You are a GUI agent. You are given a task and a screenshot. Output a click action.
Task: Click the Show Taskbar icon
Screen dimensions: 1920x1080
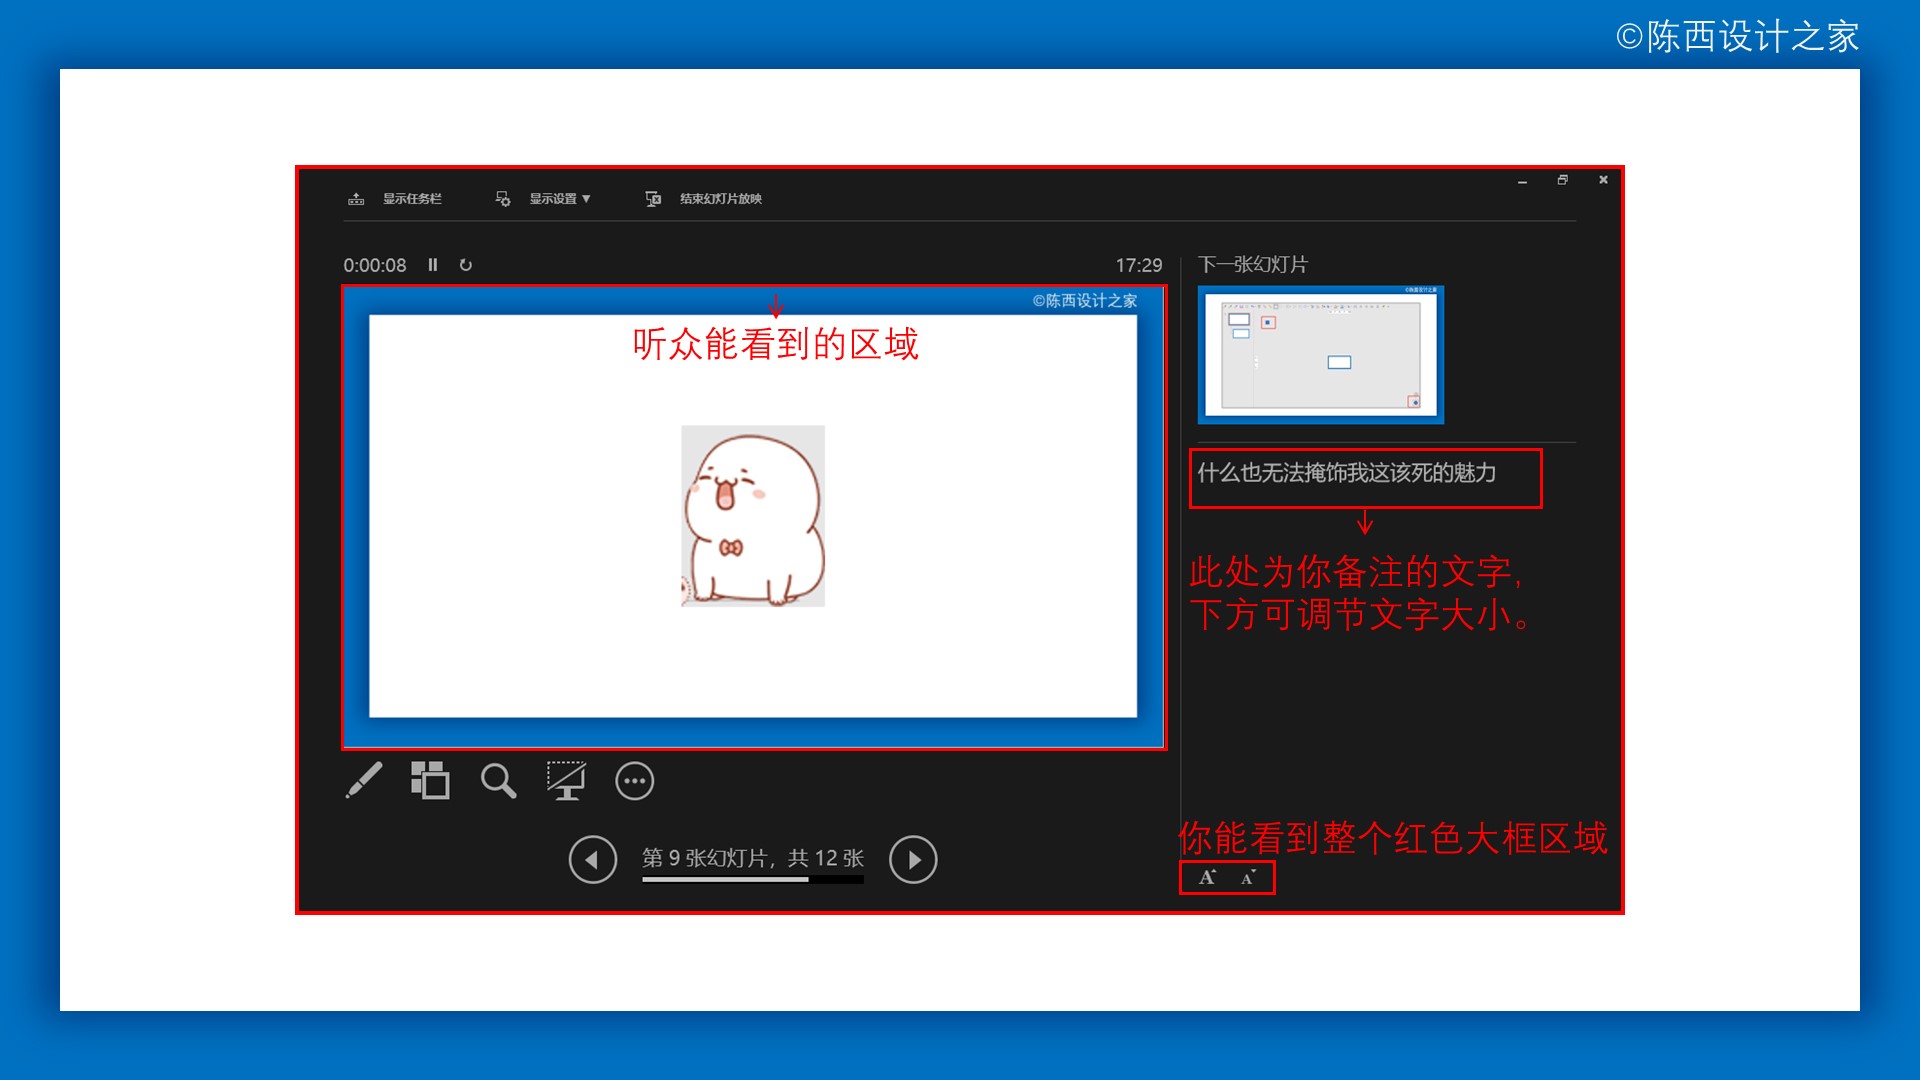coord(356,199)
